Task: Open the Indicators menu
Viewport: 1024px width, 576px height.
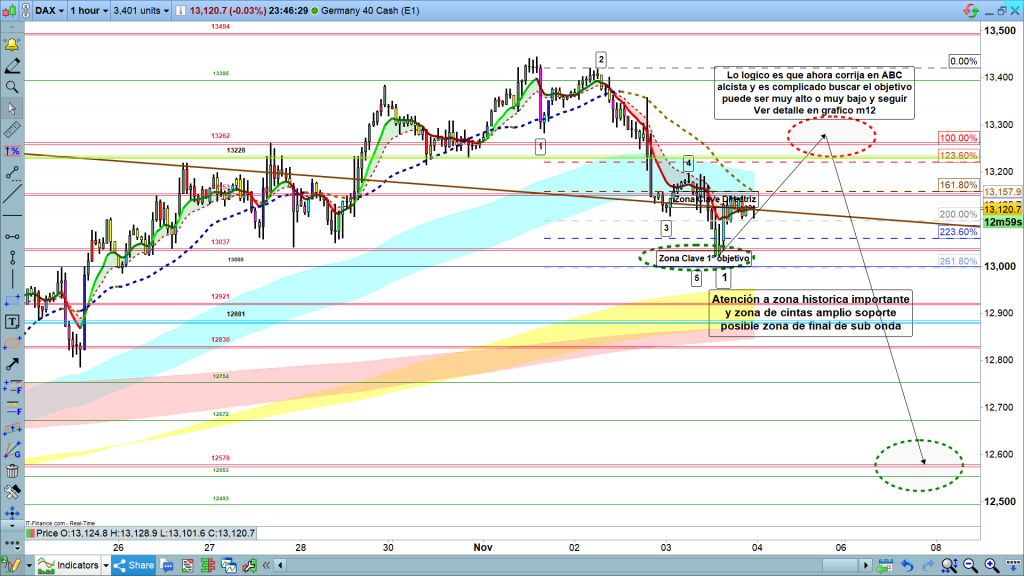Action: click(74, 565)
